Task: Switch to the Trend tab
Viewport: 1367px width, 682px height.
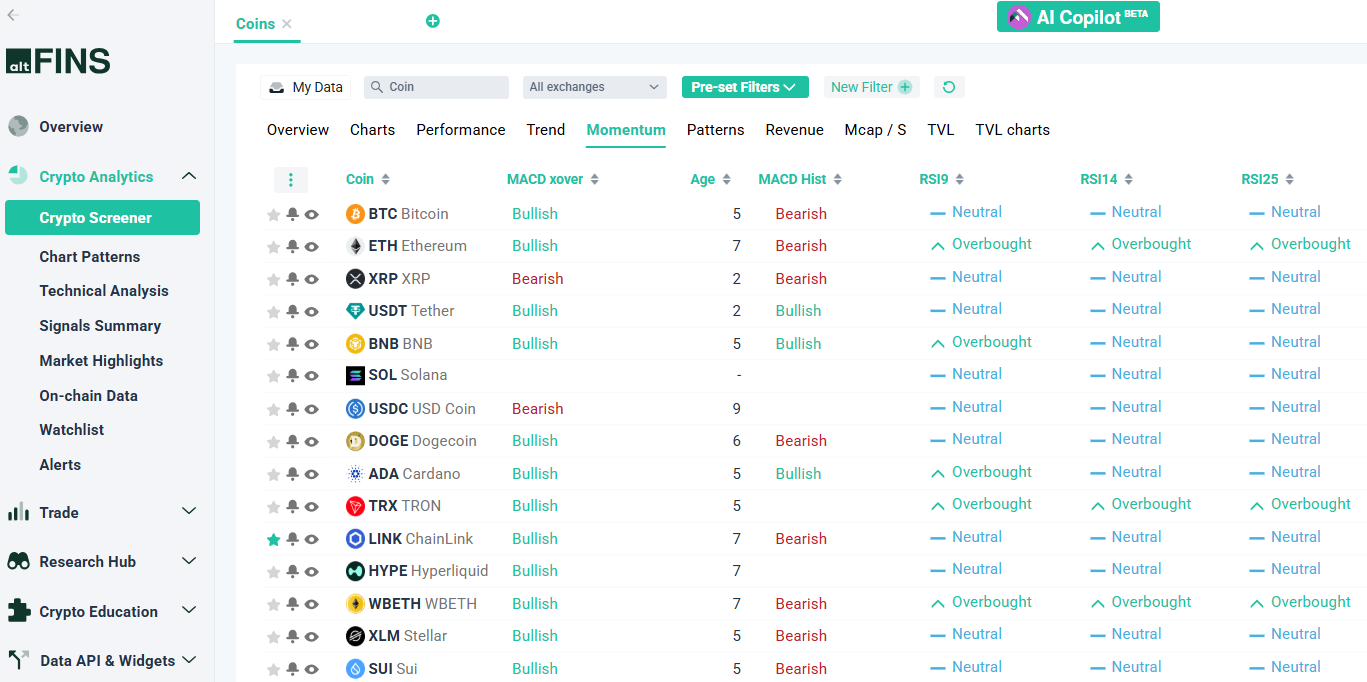Action: [x=546, y=130]
